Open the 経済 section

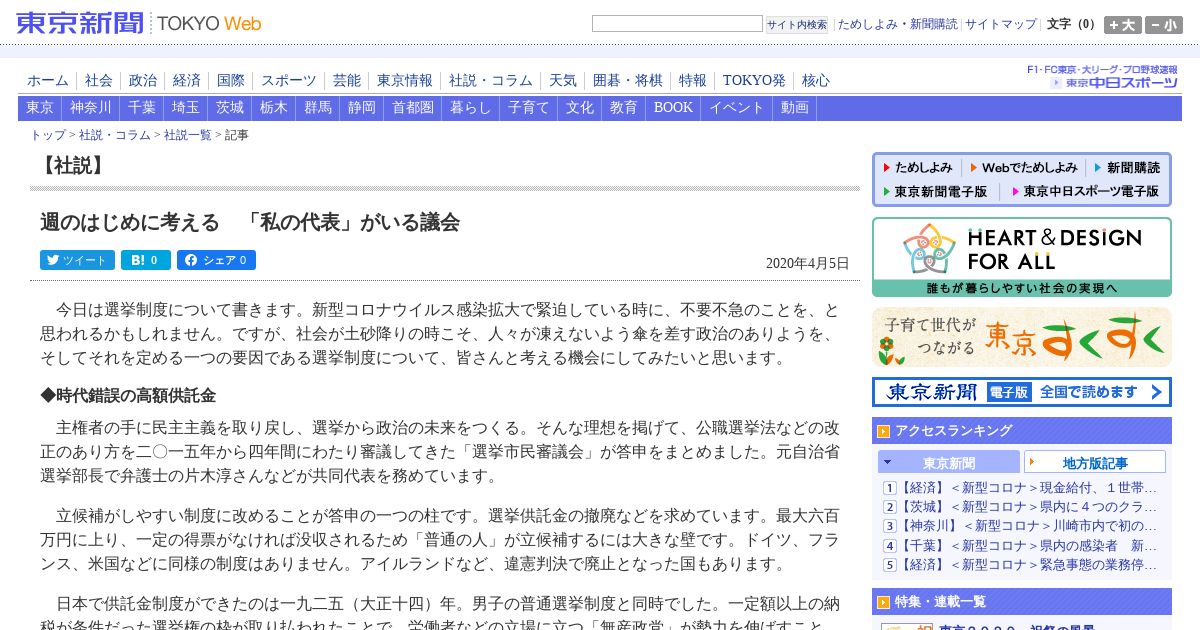coord(187,80)
